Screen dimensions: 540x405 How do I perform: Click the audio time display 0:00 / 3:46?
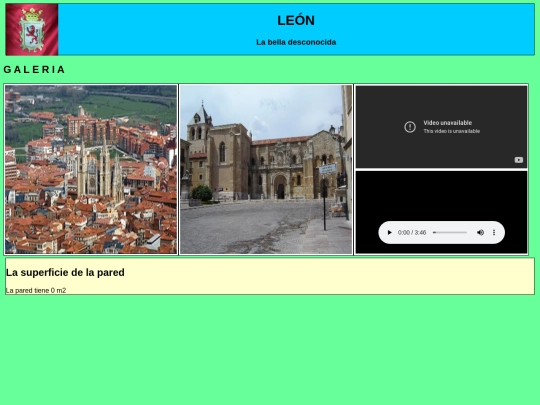(412, 232)
